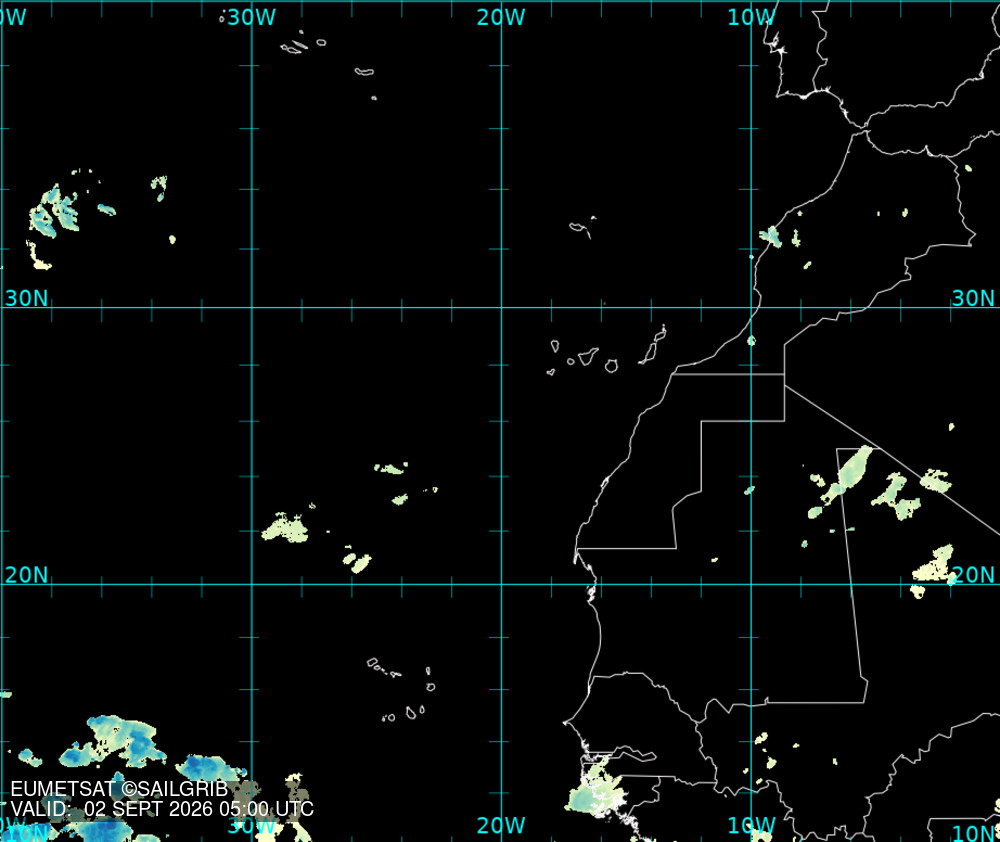Click the 30N latitude label on right

(x=973, y=298)
